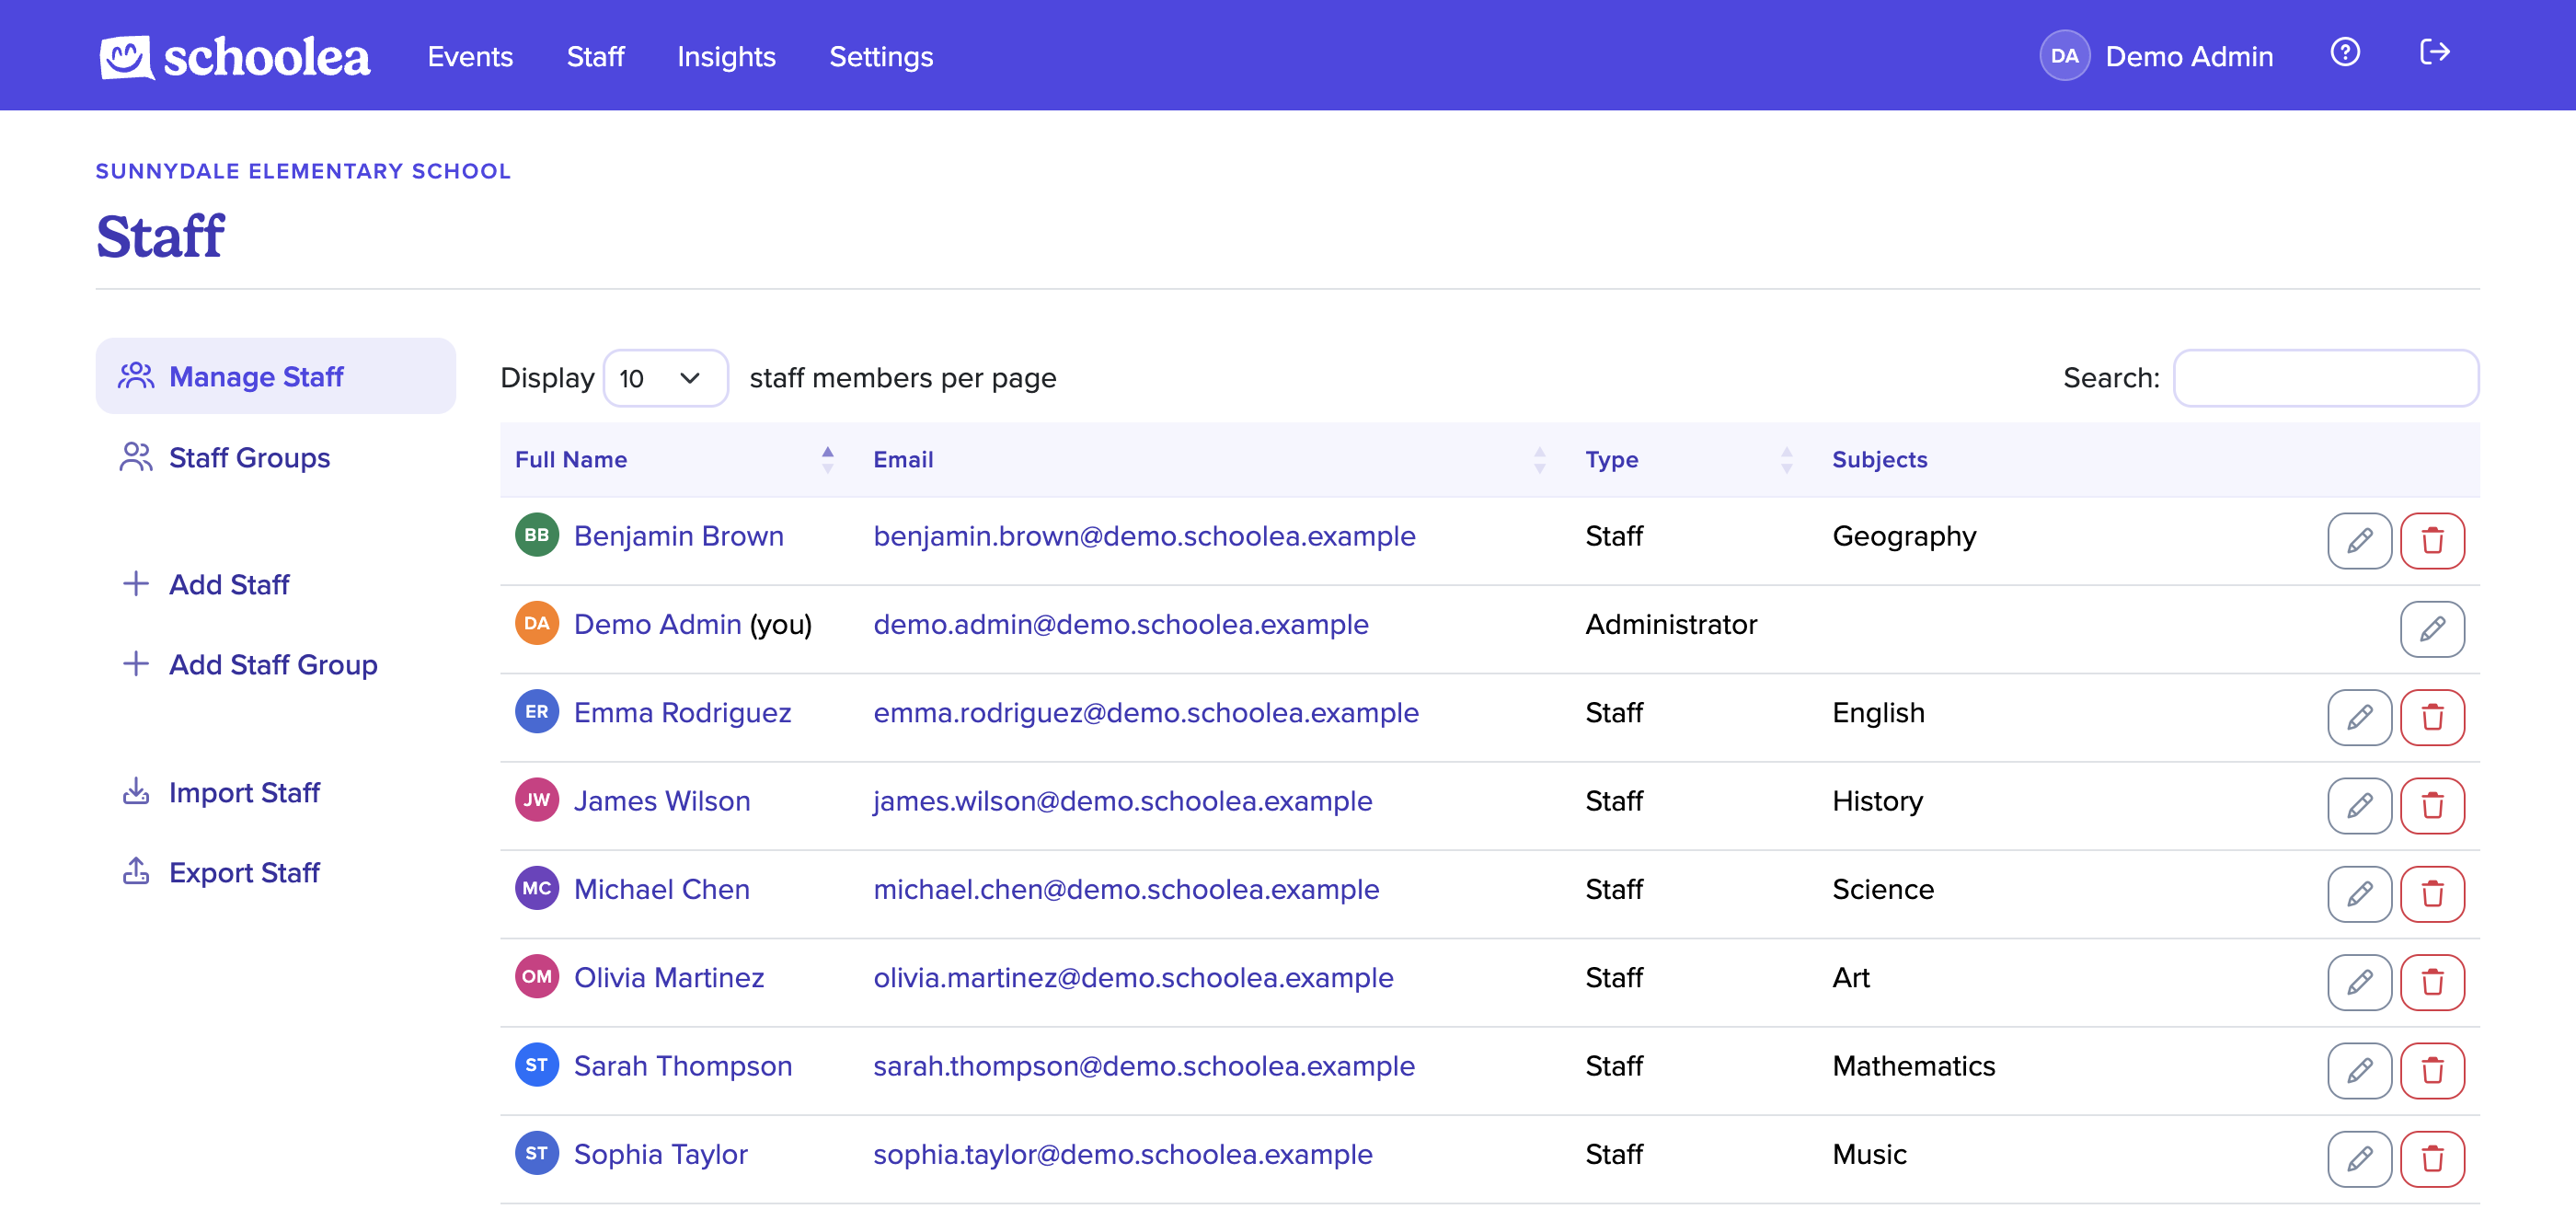
Task: Delete Emma Rodriguez from staff
Action: (x=2432, y=717)
